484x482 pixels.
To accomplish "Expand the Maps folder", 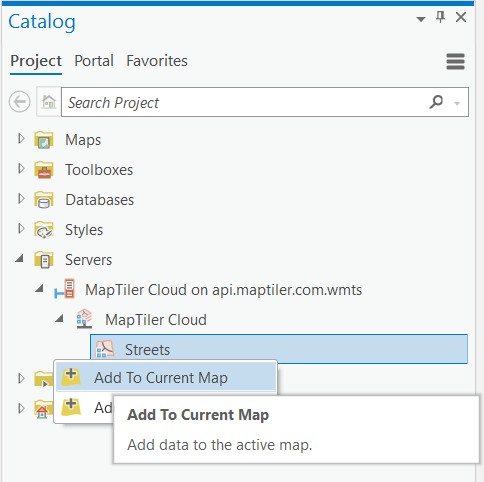I will point(21,139).
